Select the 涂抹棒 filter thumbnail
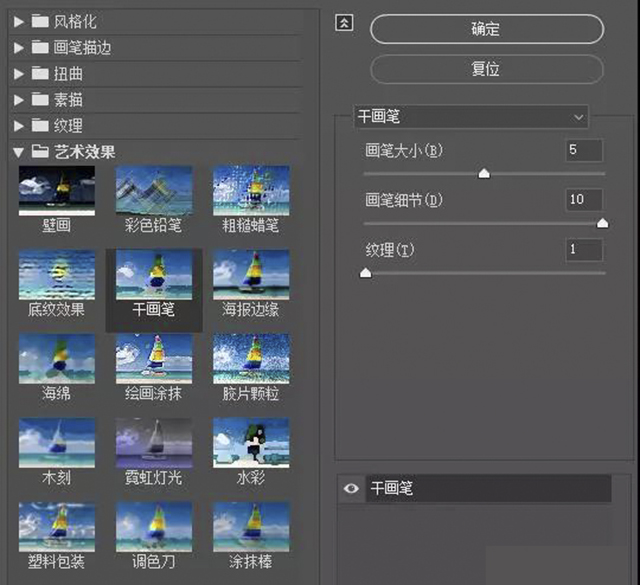Screen dimensions: 640x585 pyautogui.click(x=251, y=527)
